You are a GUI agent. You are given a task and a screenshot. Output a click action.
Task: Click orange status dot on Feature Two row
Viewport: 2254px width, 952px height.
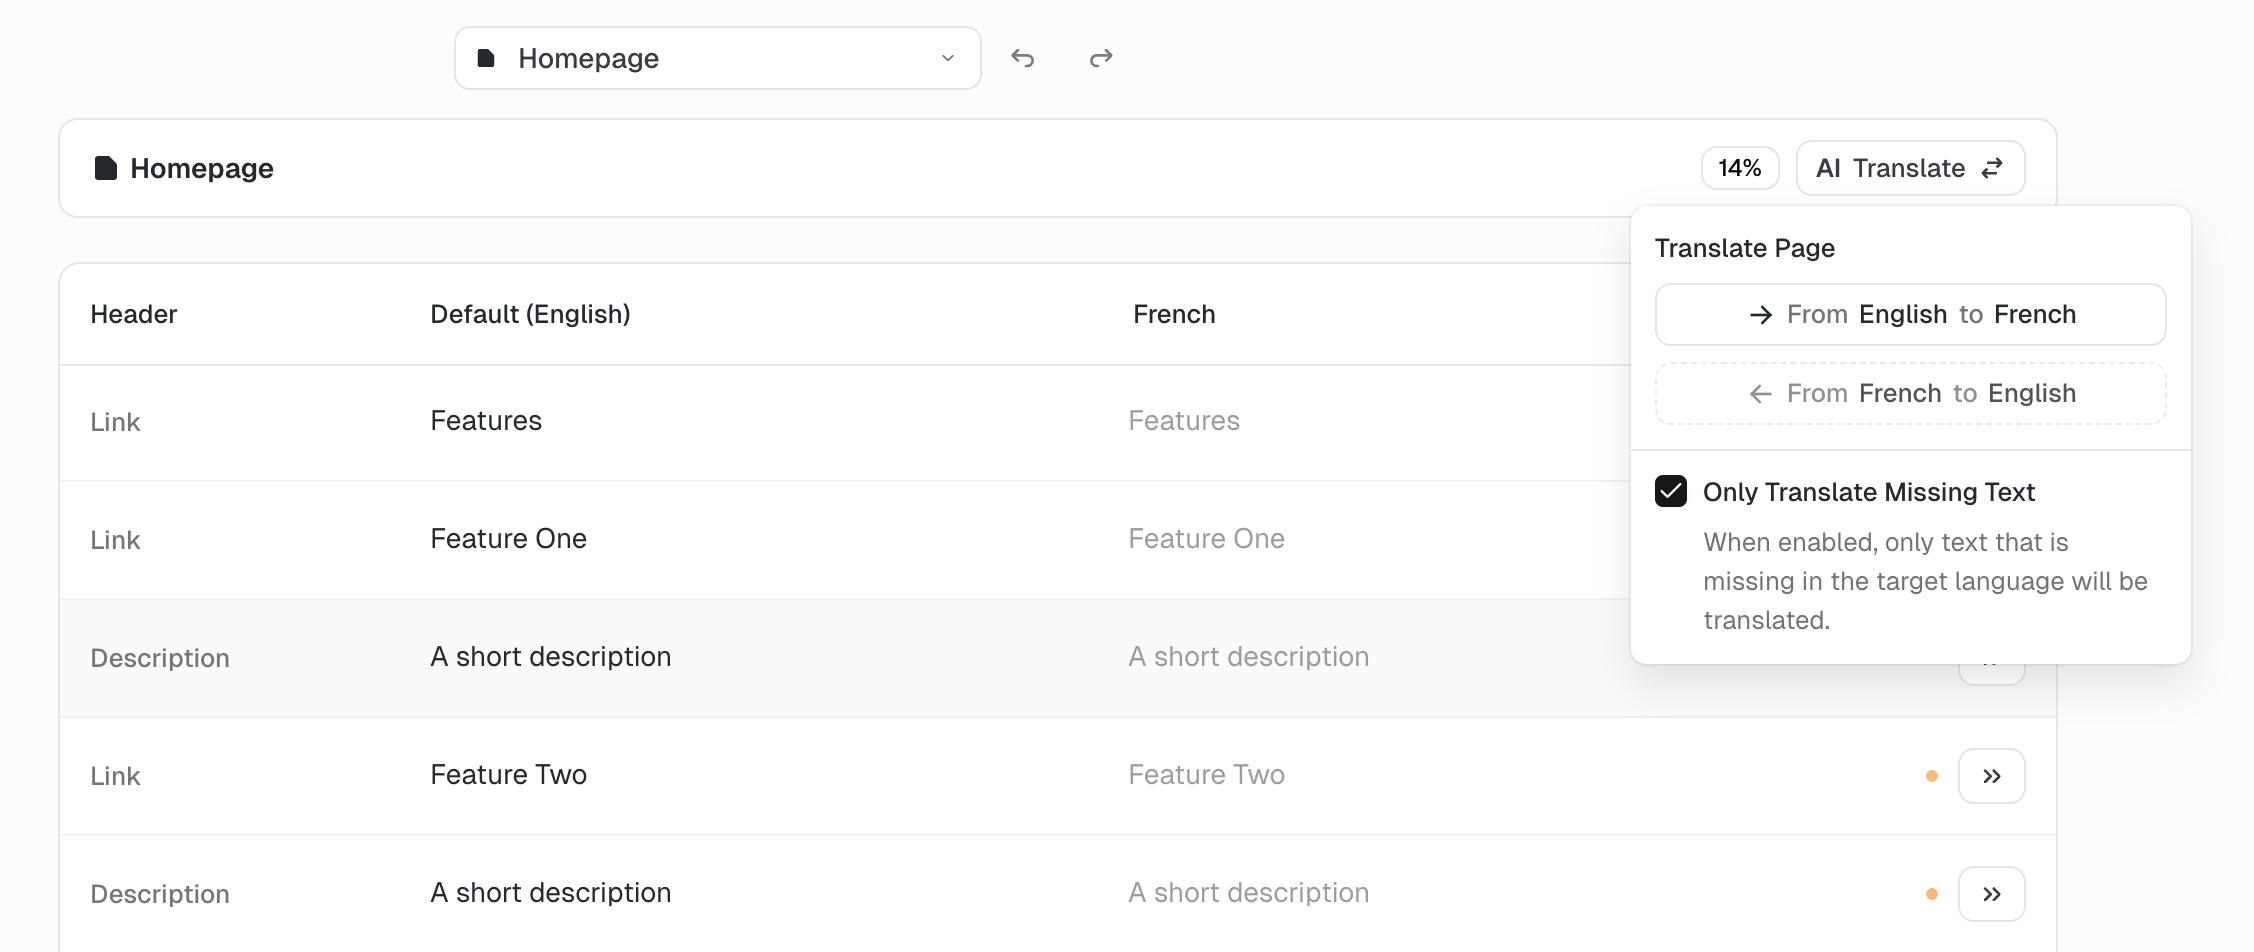1931,776
